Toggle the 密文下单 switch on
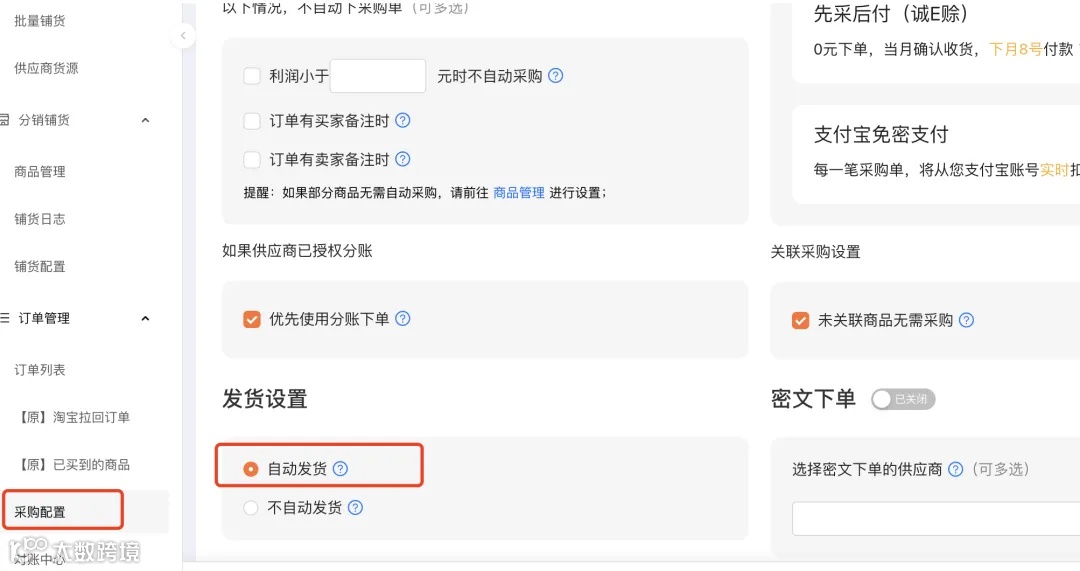 (x=902, y=399)
